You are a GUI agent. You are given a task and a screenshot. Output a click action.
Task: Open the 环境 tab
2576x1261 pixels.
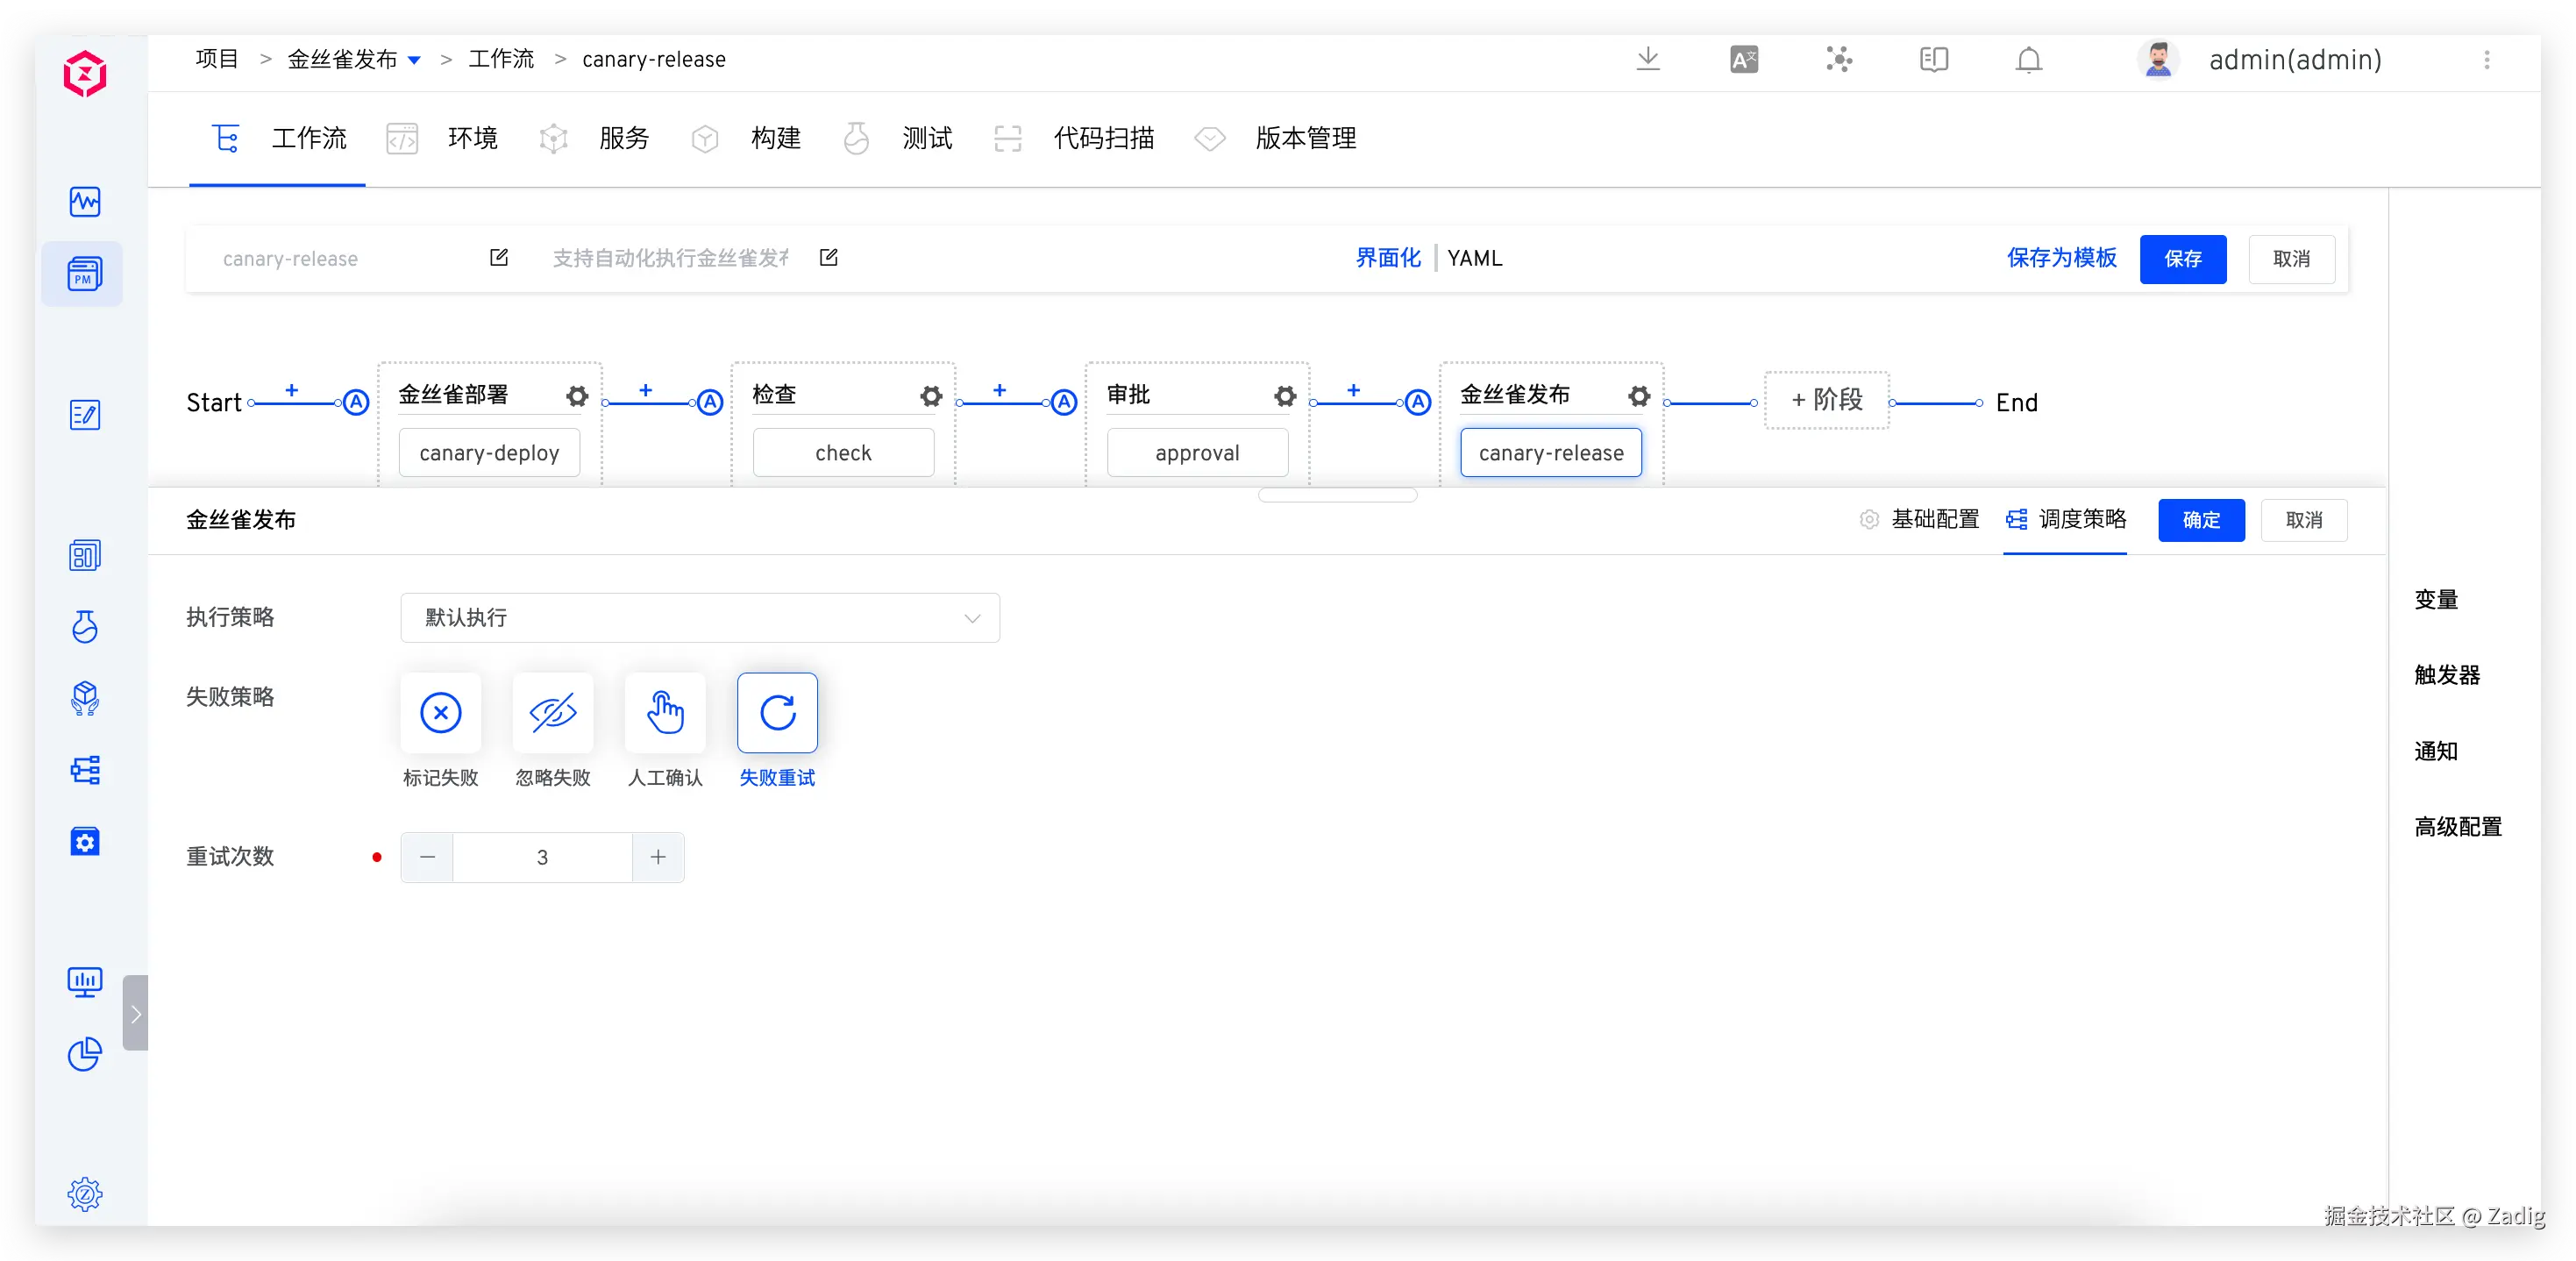[x=442, y=138]
